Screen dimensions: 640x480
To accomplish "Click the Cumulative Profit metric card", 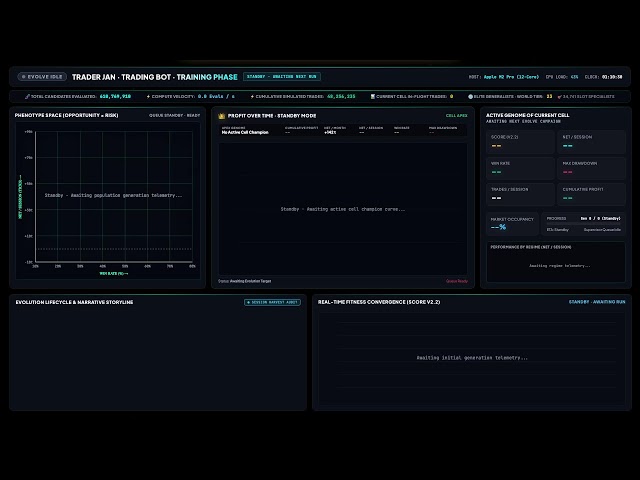I will pyautogui.click(x=591, y=194).
